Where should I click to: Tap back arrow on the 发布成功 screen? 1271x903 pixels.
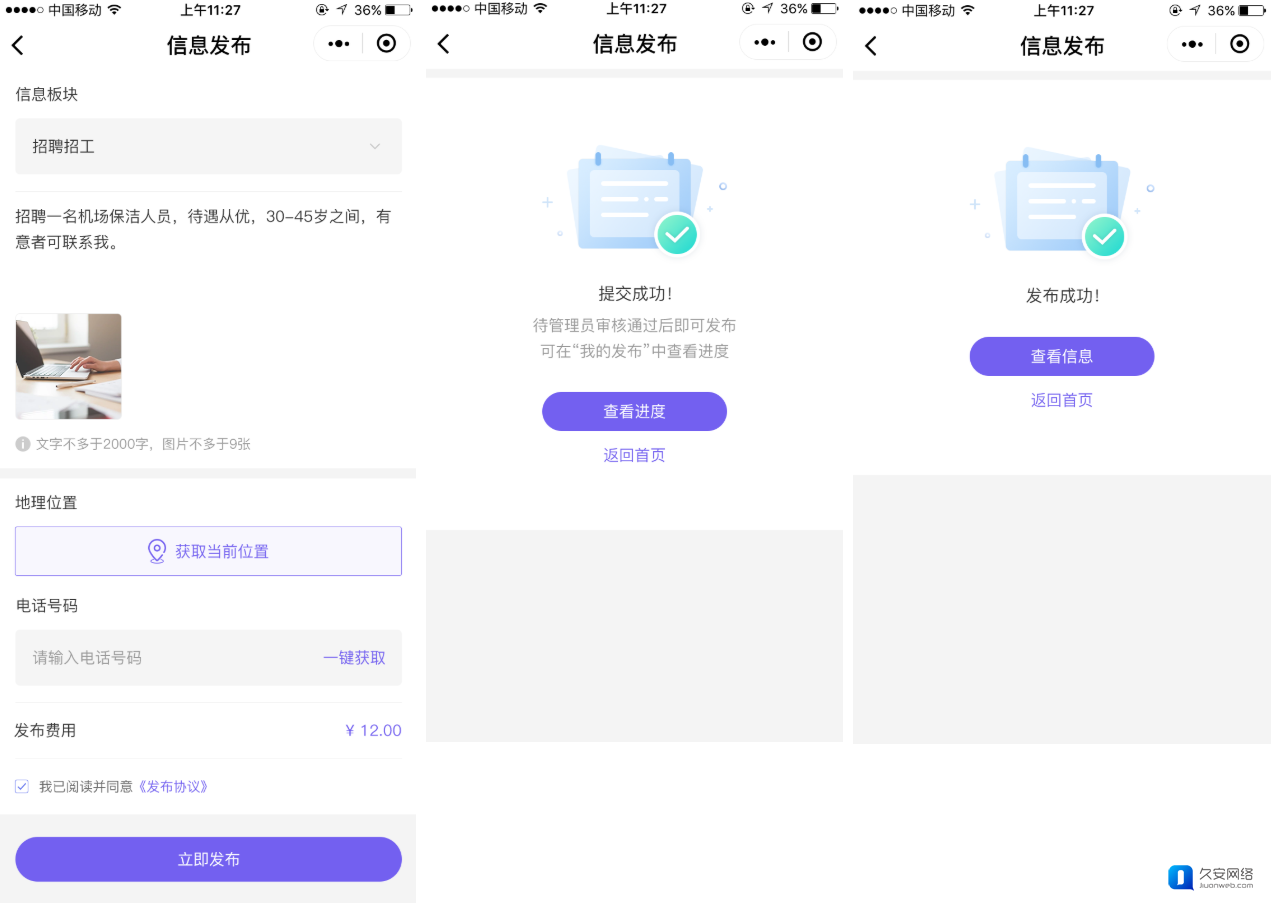(x=871, y=45)
